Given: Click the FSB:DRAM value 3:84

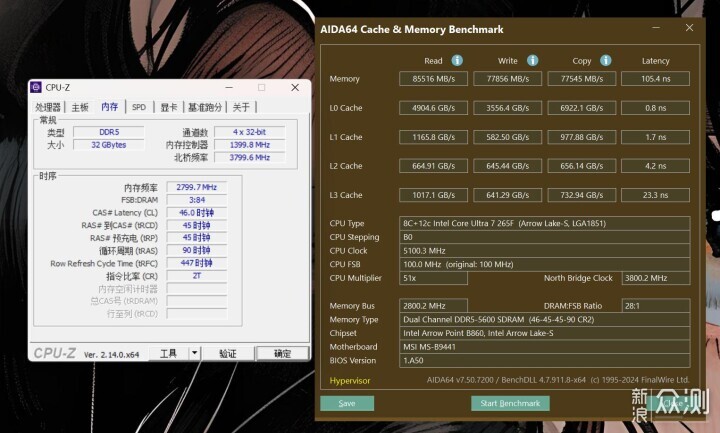Looking at the screenshot, I should (x=197, y=200).
